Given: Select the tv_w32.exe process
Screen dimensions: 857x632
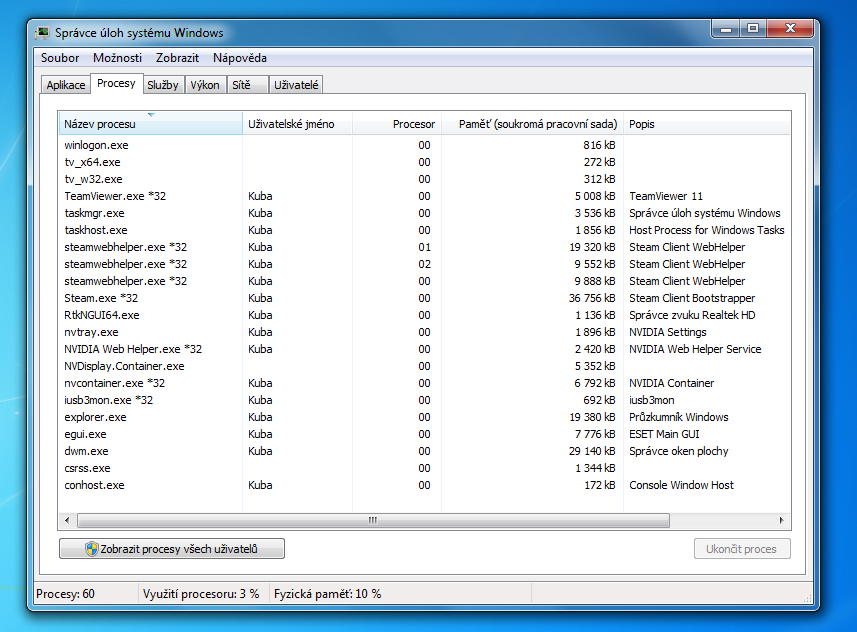Looking at the screenshot, I should coord(424,179).
